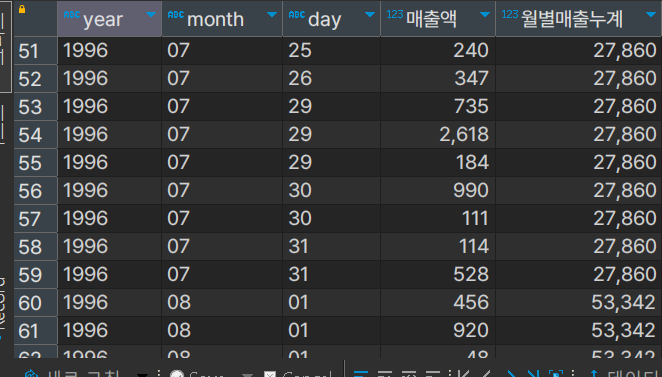Click the year cell 1996 in row 60
The width and height of the screenshot is (662, 377).
tap(109, 303)
